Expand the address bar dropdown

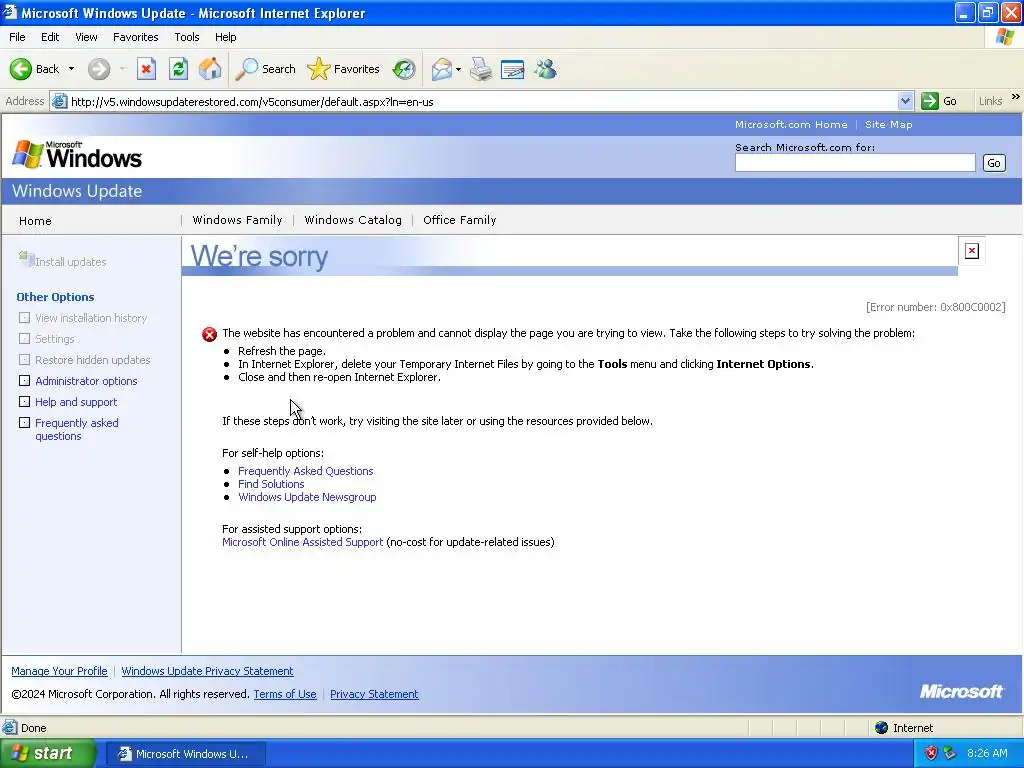pyautogui.click(x=905, y=101)
